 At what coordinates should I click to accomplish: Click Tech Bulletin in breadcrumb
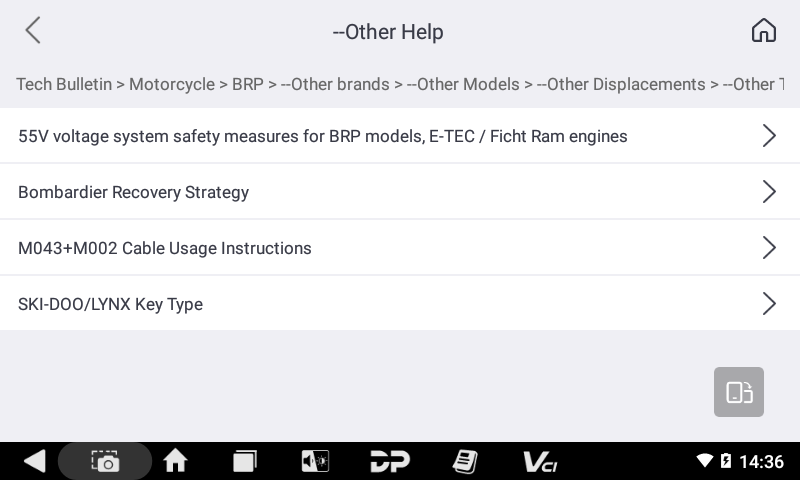click(64, 84)
